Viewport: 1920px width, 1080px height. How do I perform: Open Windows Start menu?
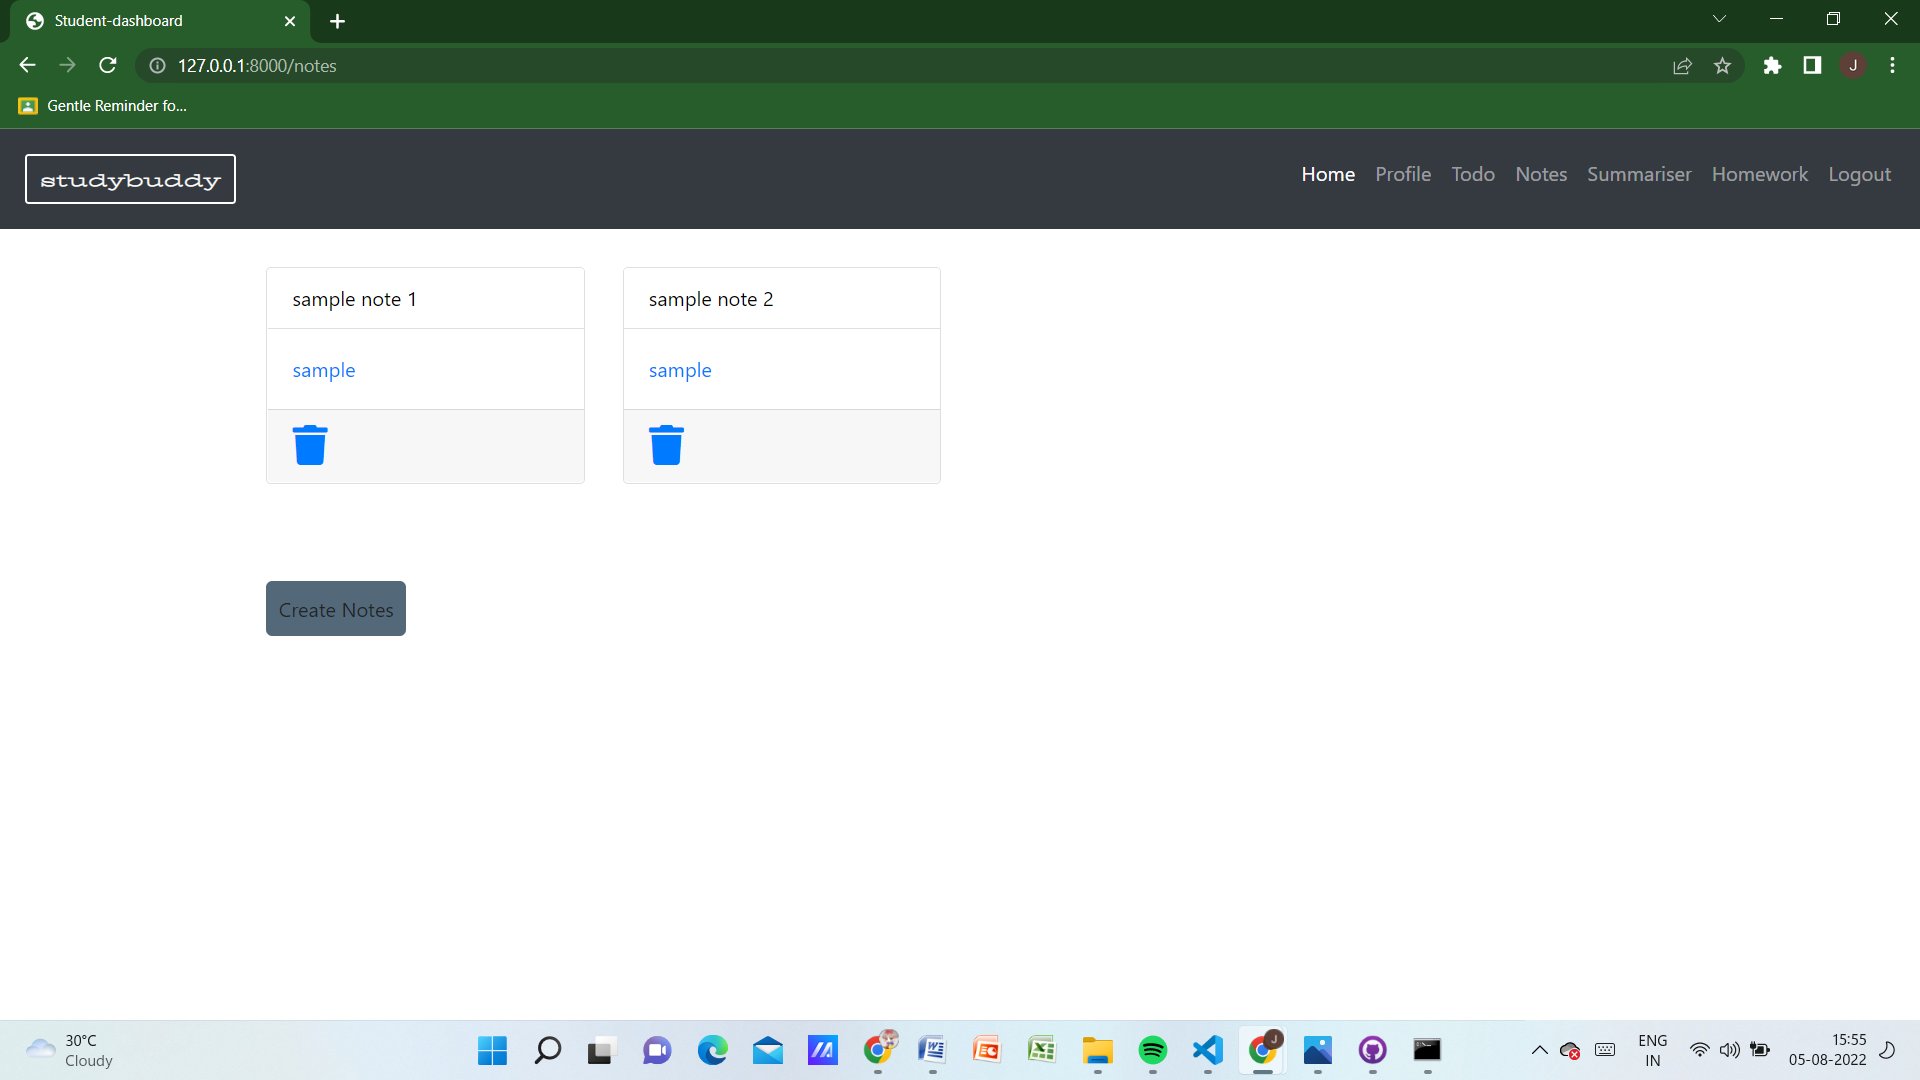point(492,1050)
